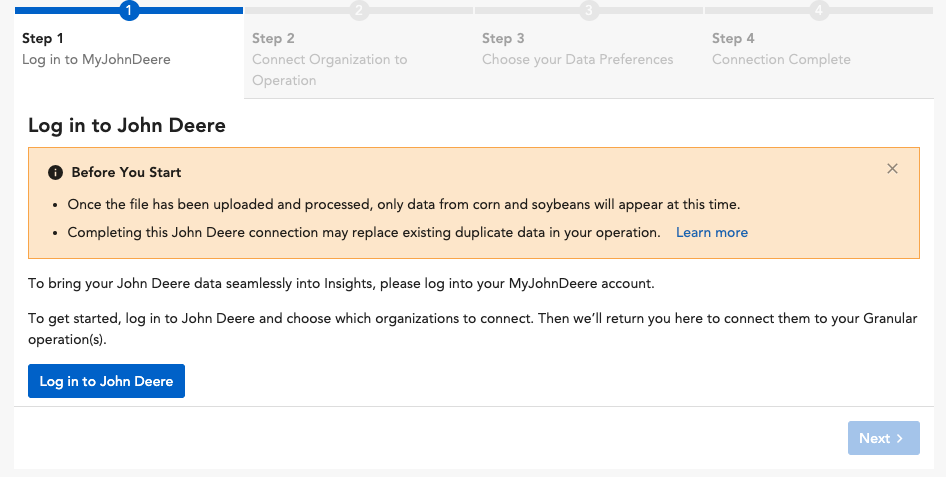Click the bullet about corn and soybeans data
Screen dimensions: 946x477
coord(404,204)
